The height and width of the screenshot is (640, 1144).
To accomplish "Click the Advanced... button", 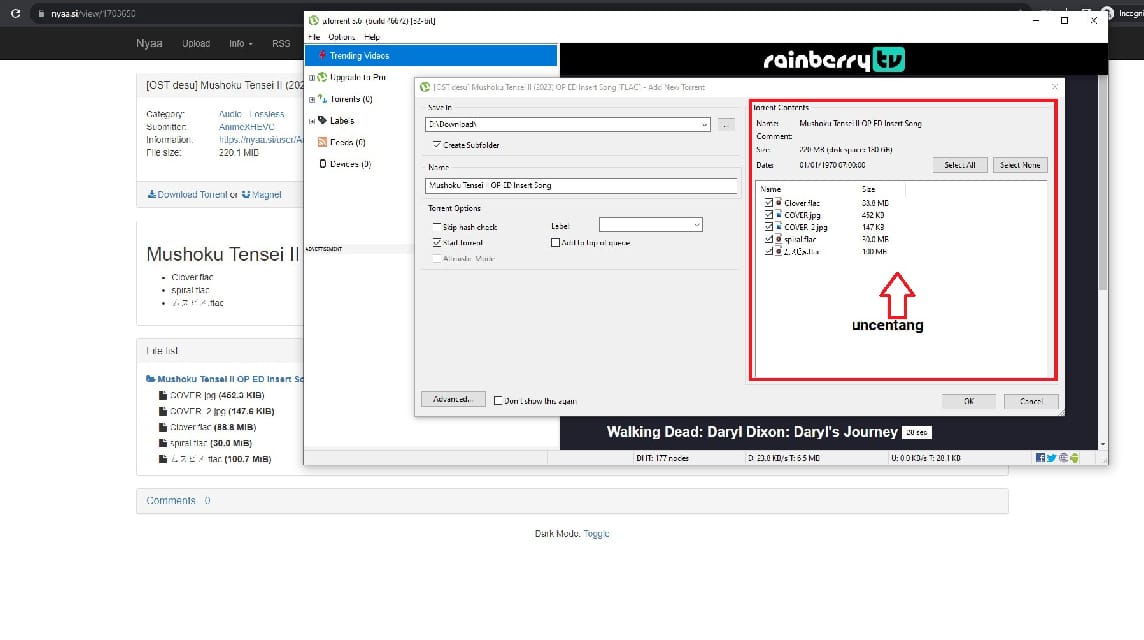I will 453,399.
